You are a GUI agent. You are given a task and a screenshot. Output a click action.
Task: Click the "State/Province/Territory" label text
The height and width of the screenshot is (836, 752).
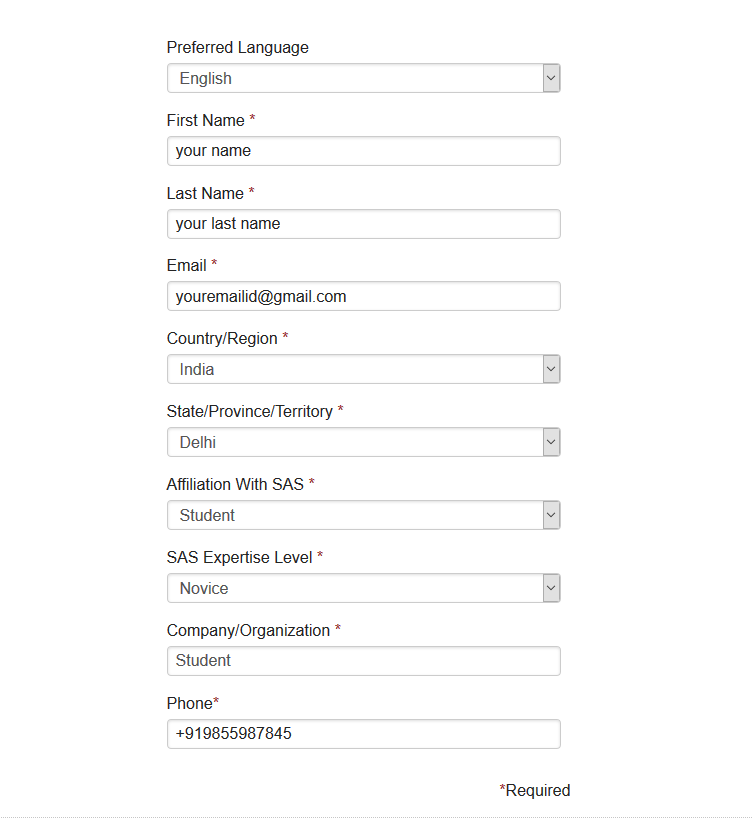pyautogui.click(x=249, y=411)
